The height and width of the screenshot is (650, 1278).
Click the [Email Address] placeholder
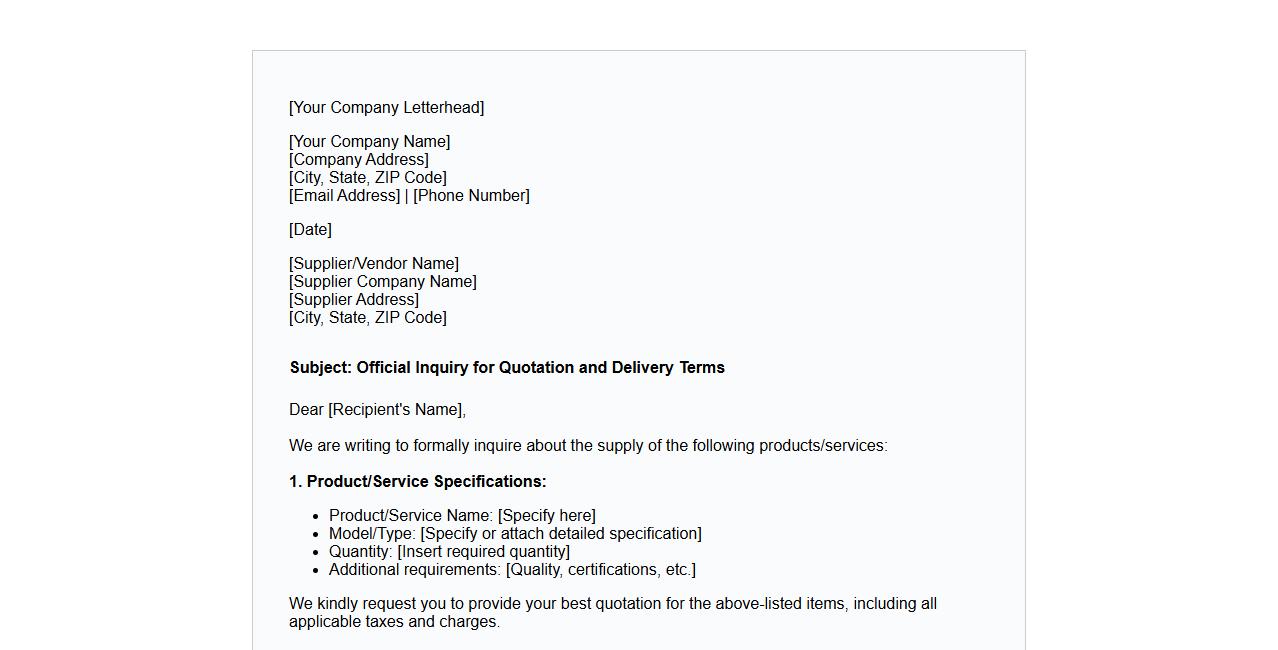[x=344, y=196]
